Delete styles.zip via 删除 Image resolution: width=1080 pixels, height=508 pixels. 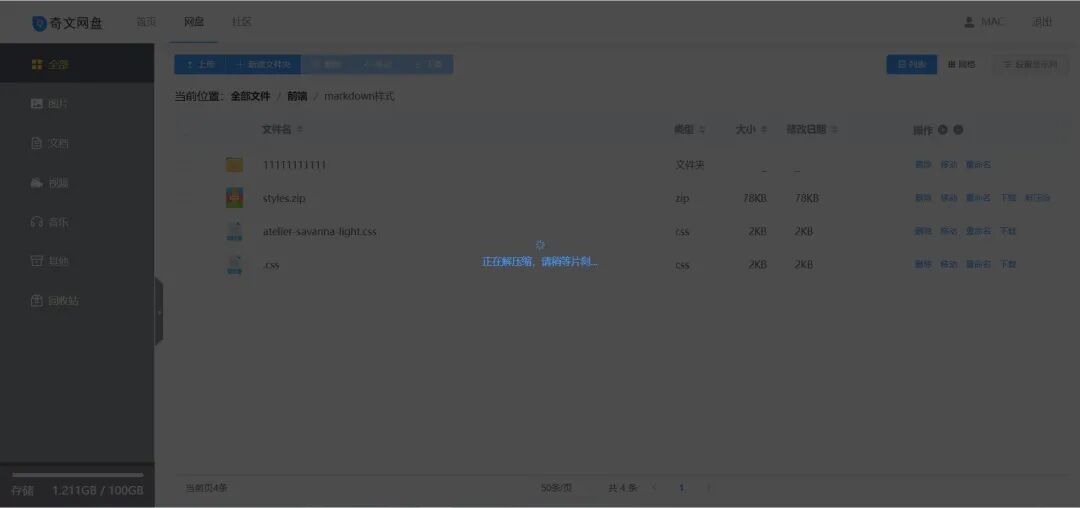click(923, 198)
